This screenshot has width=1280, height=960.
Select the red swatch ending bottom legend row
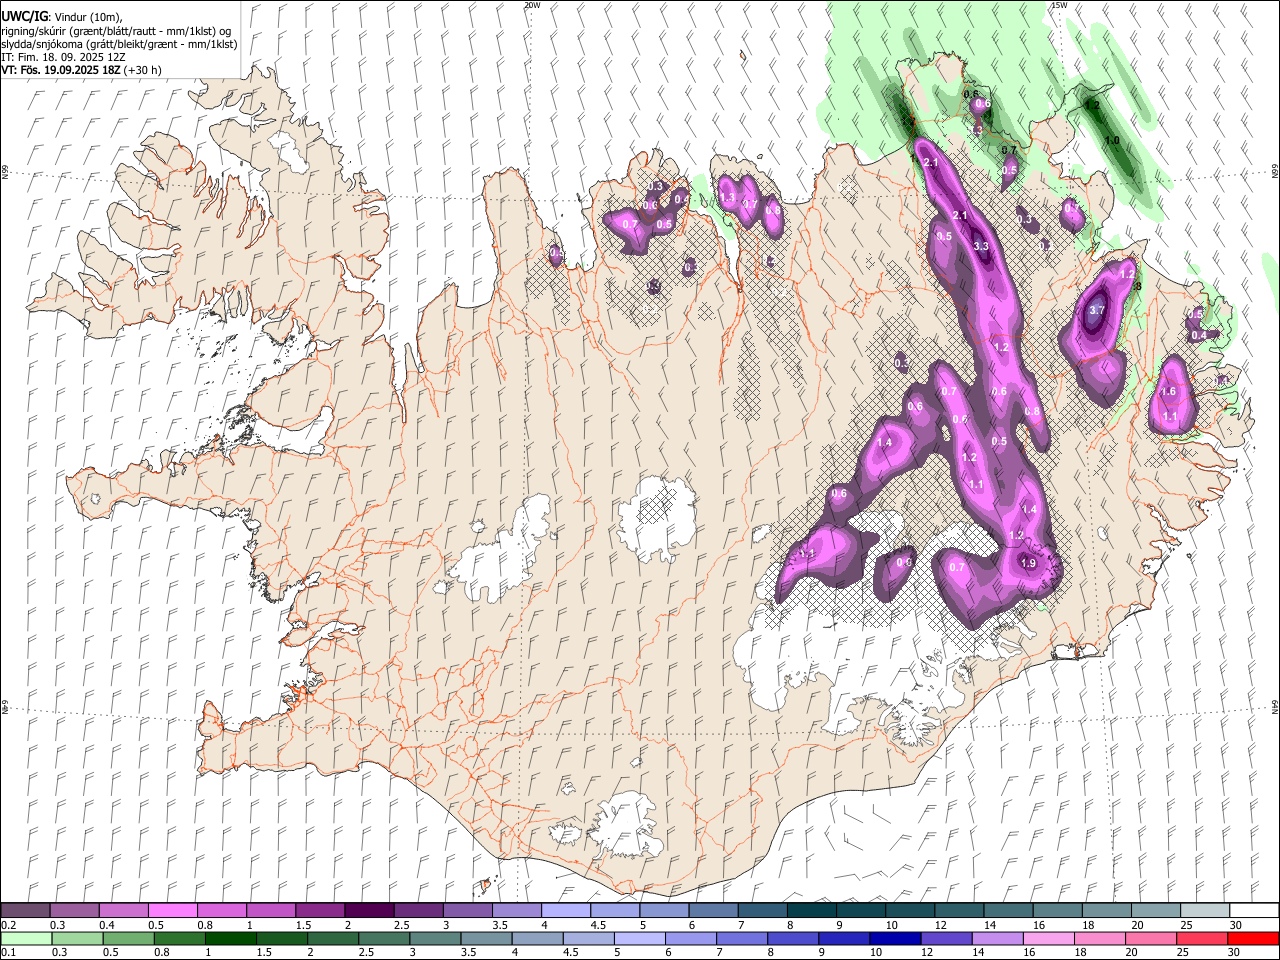click(x=1253, y=938)
